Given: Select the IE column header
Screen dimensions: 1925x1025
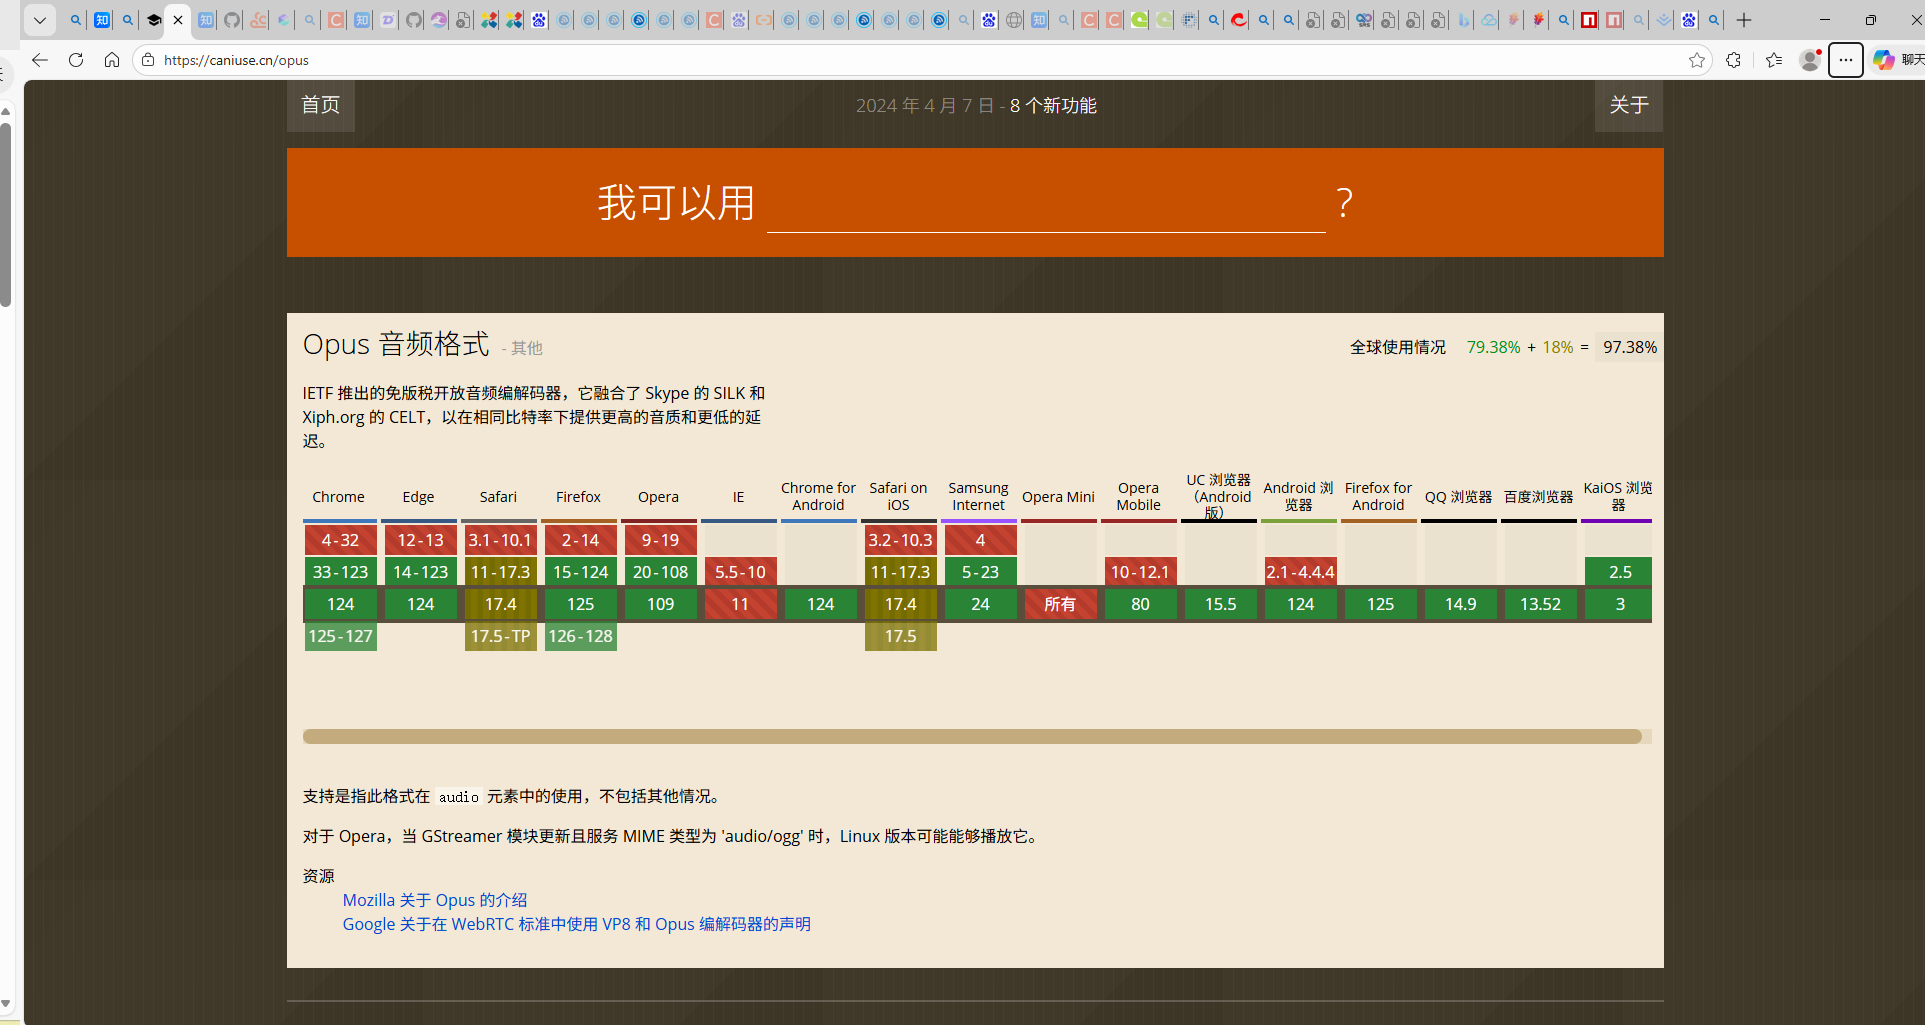Looking at the screenshot, I should (739, 497).
